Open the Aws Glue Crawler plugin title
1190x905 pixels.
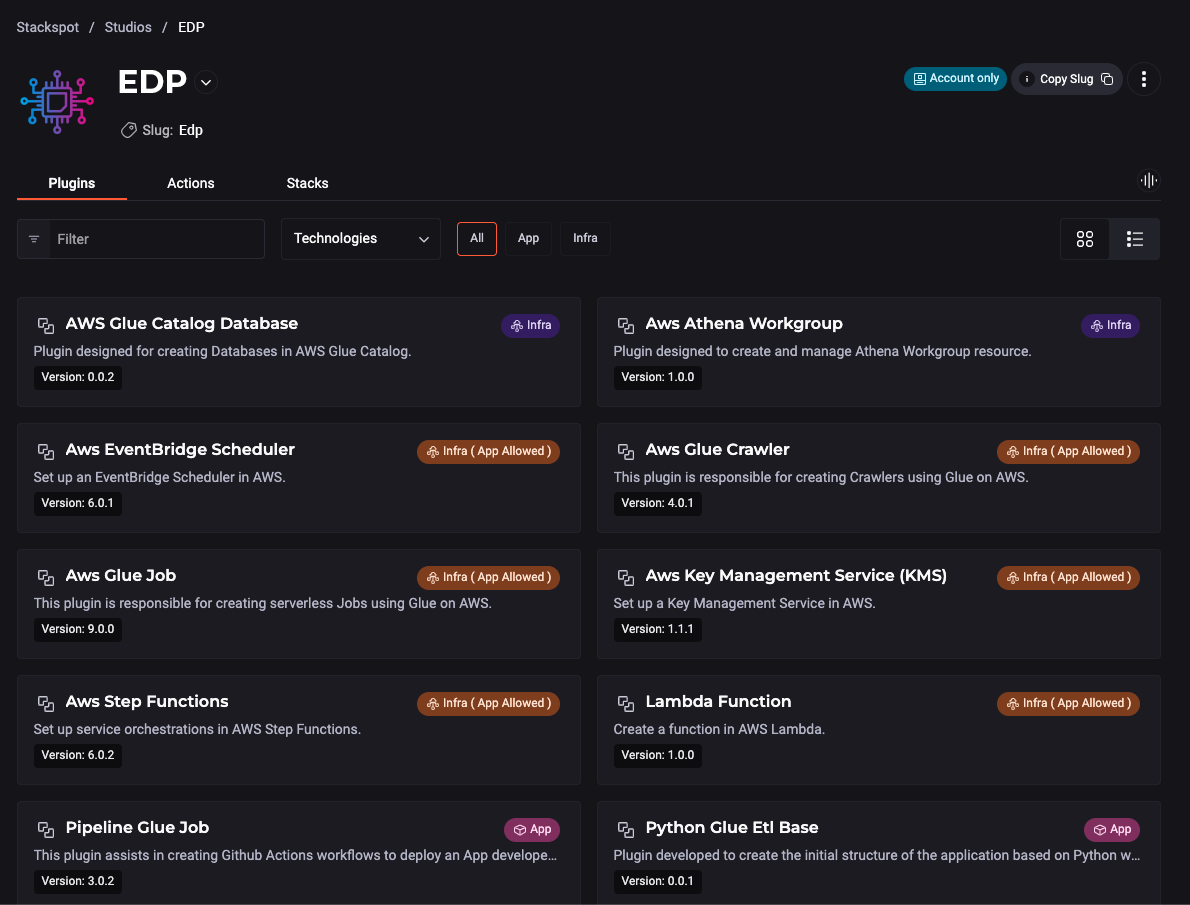click(717, 449)
